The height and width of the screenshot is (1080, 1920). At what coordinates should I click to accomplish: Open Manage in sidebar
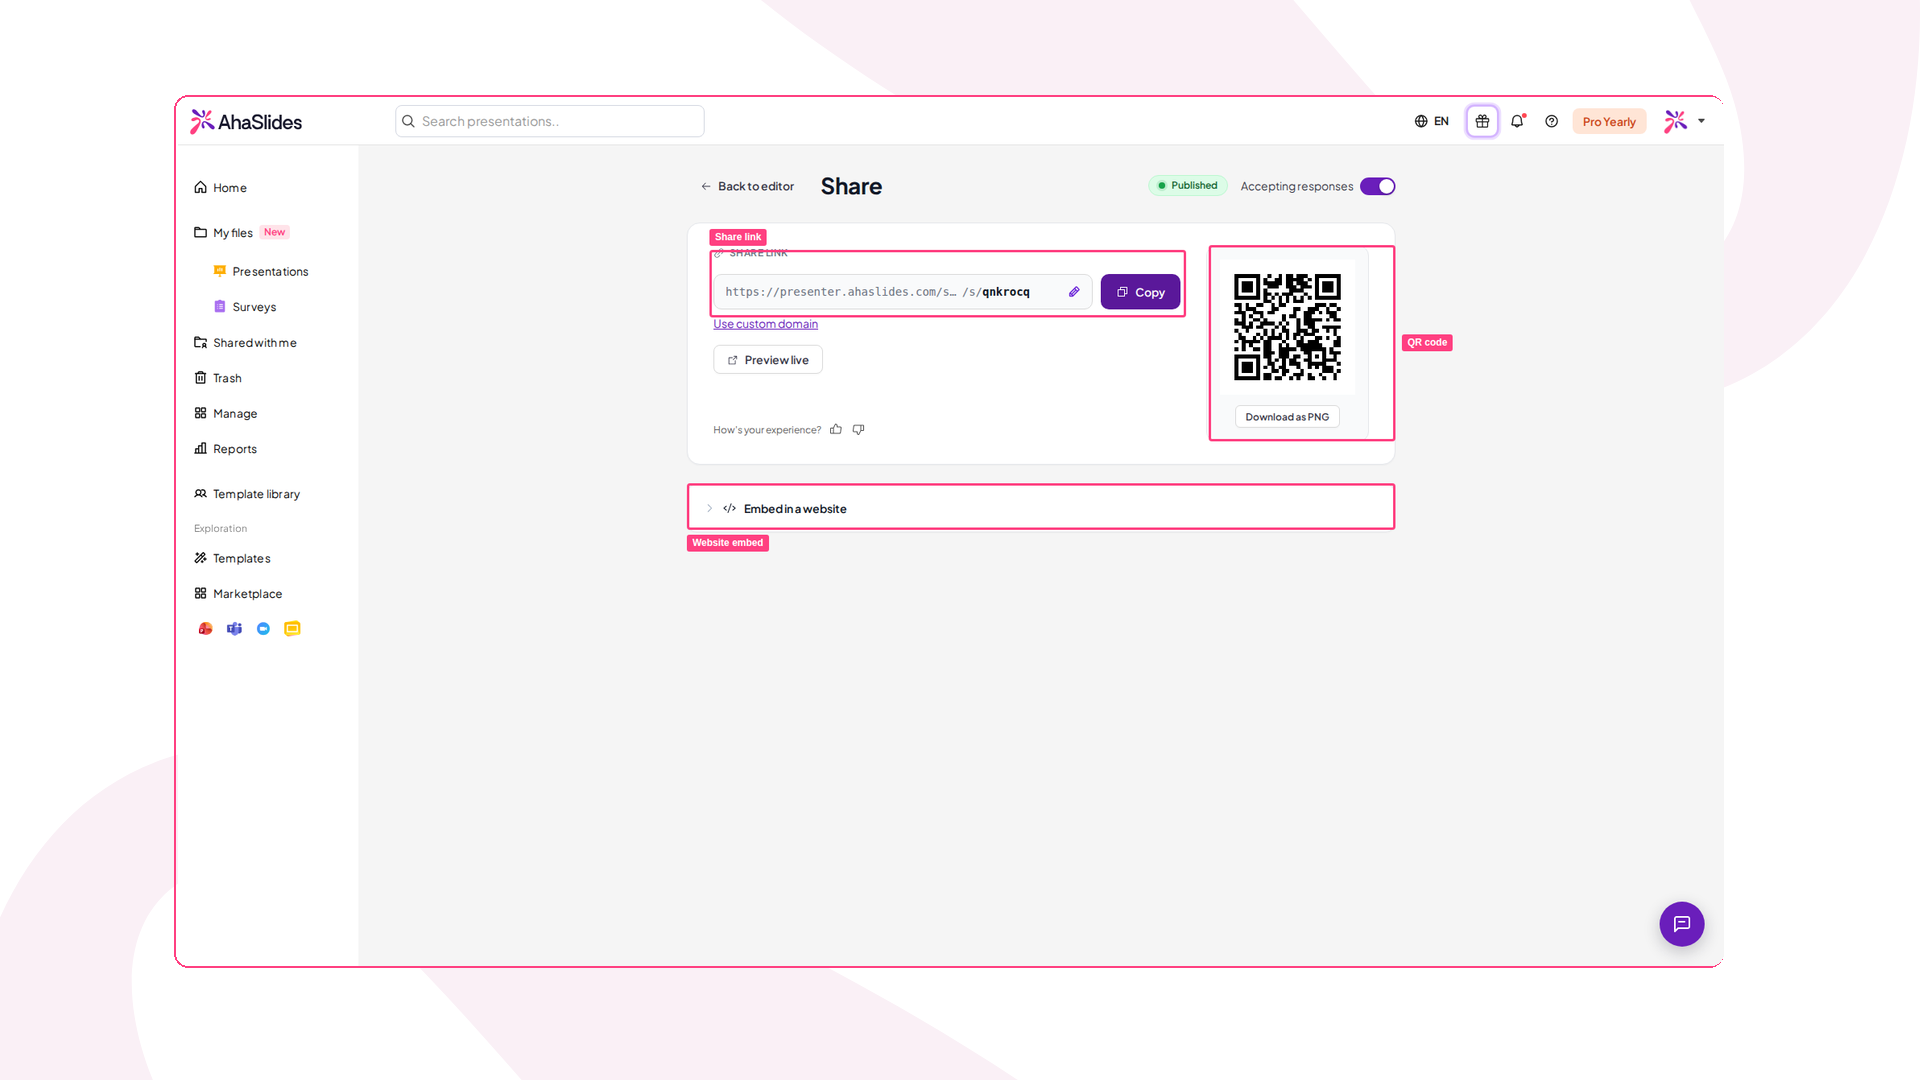point(226,414)
